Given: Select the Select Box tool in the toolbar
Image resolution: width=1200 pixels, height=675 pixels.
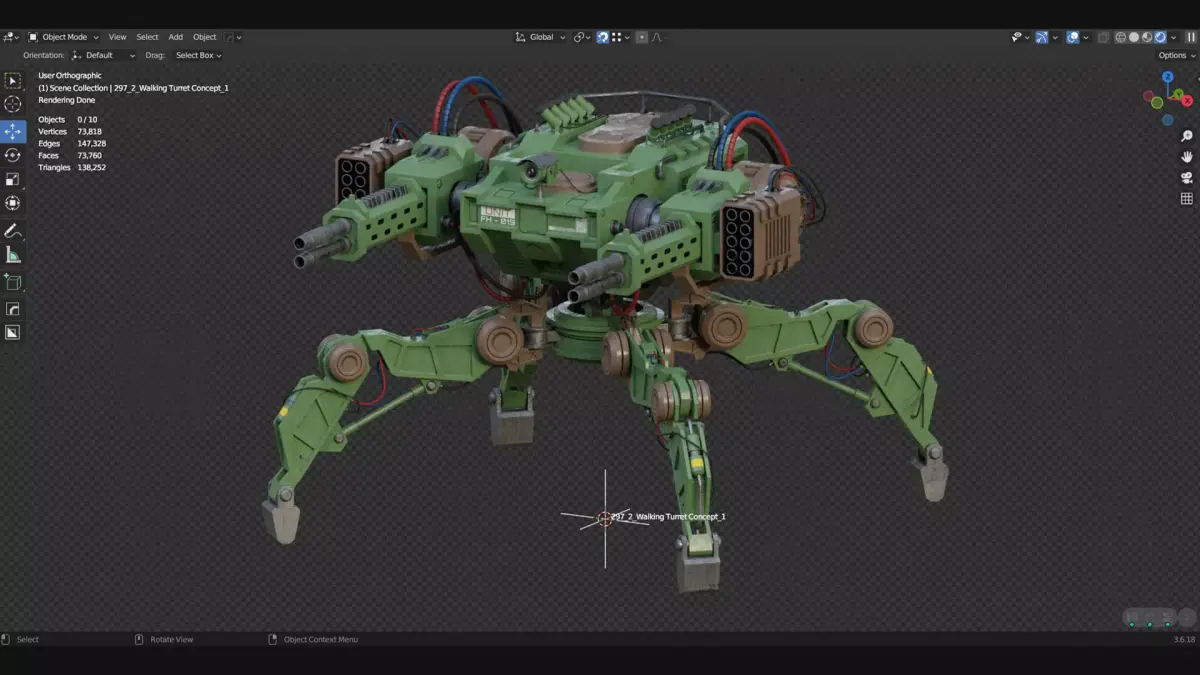Looking at the screenshot, I should point(13,81).
